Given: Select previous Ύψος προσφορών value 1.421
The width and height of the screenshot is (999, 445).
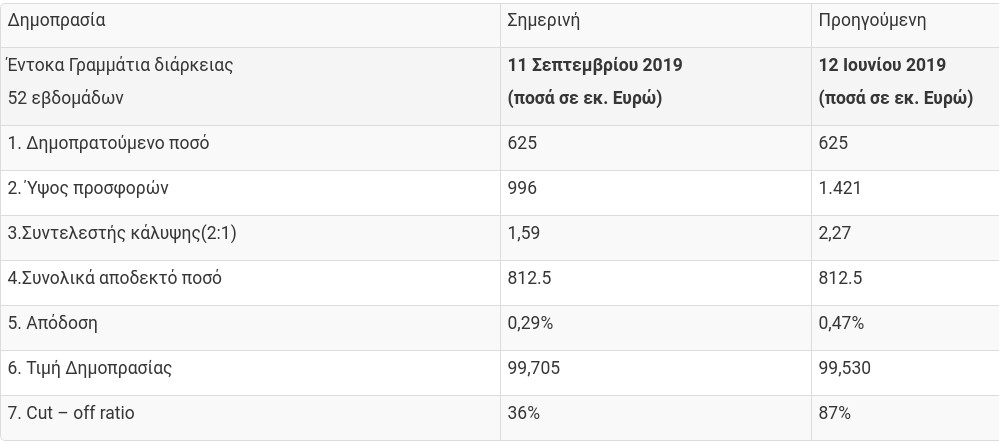Looking at the screenshot, I should tap(840, 188).
